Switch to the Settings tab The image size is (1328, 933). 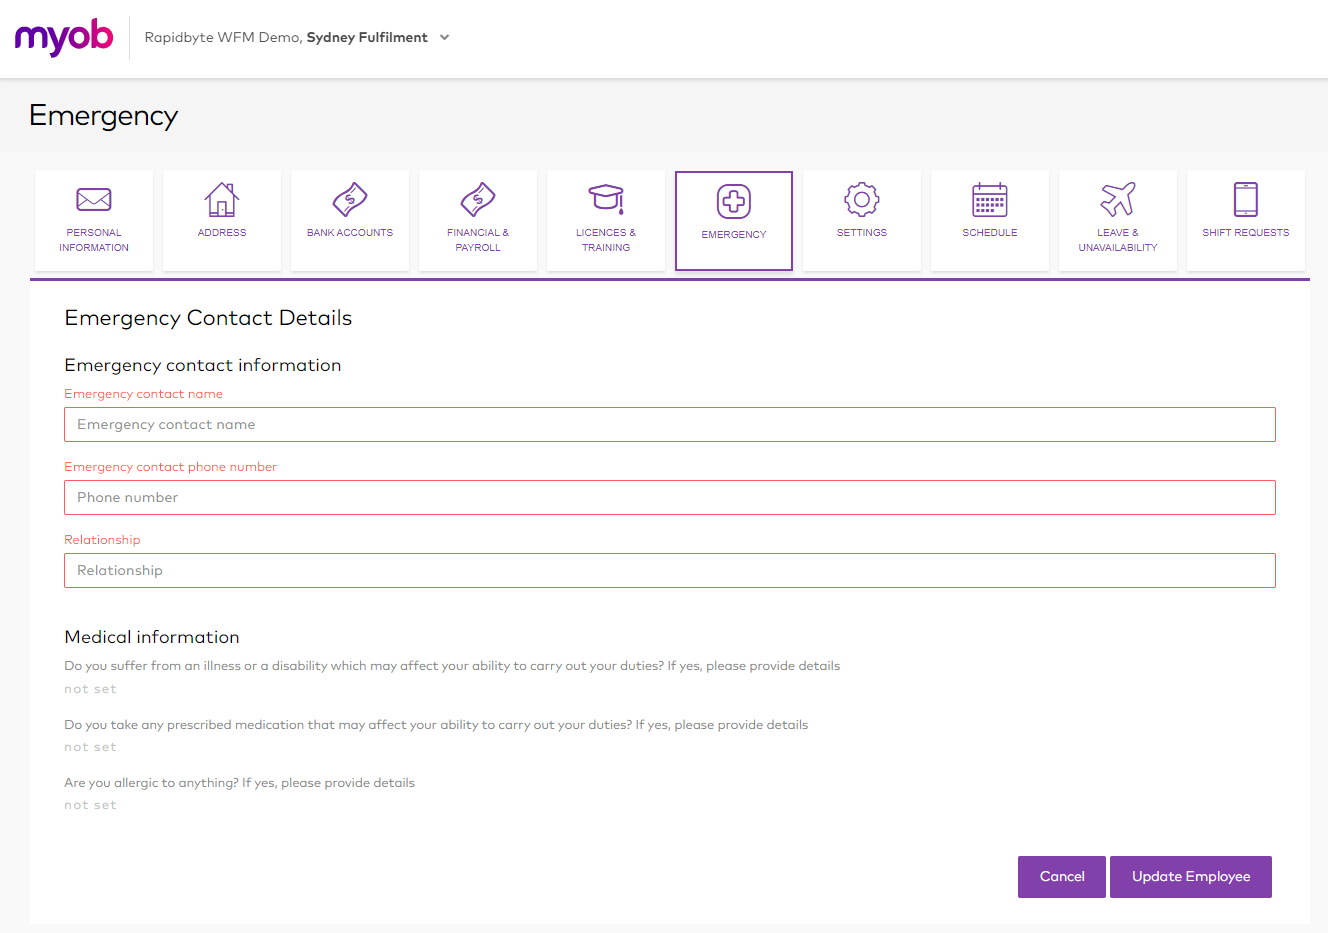[x=861, y=220]
